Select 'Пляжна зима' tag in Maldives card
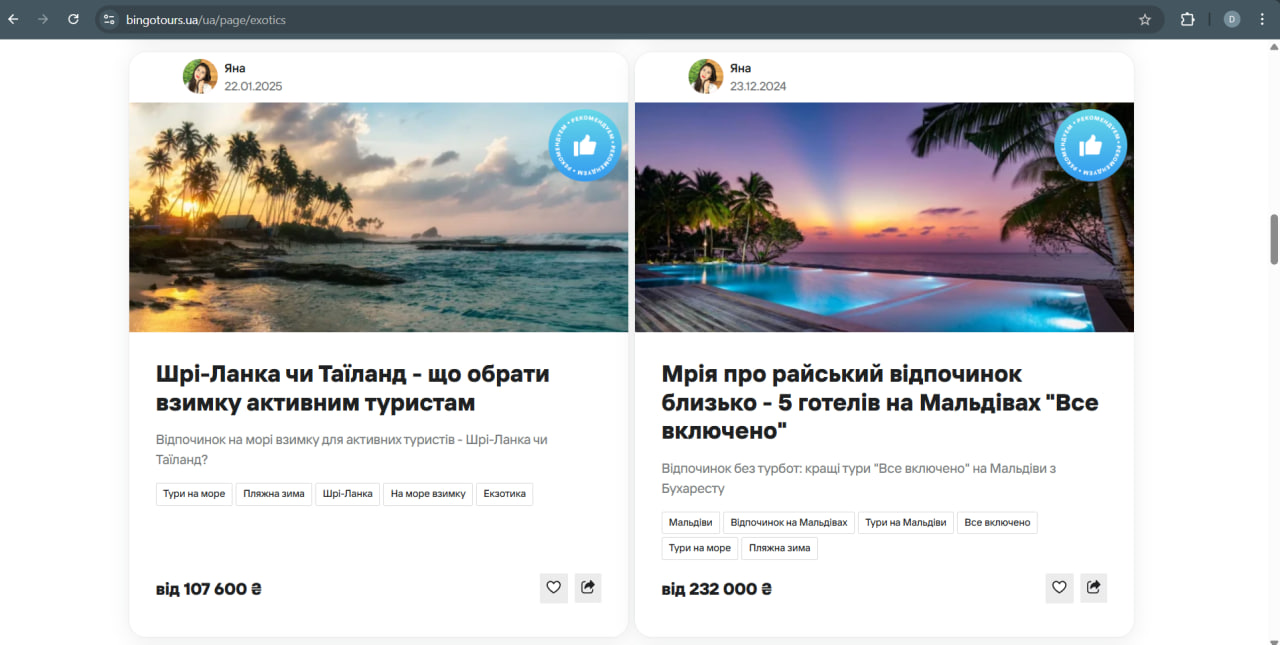This screenshot has height=645, width=1280. click(780, 548)
